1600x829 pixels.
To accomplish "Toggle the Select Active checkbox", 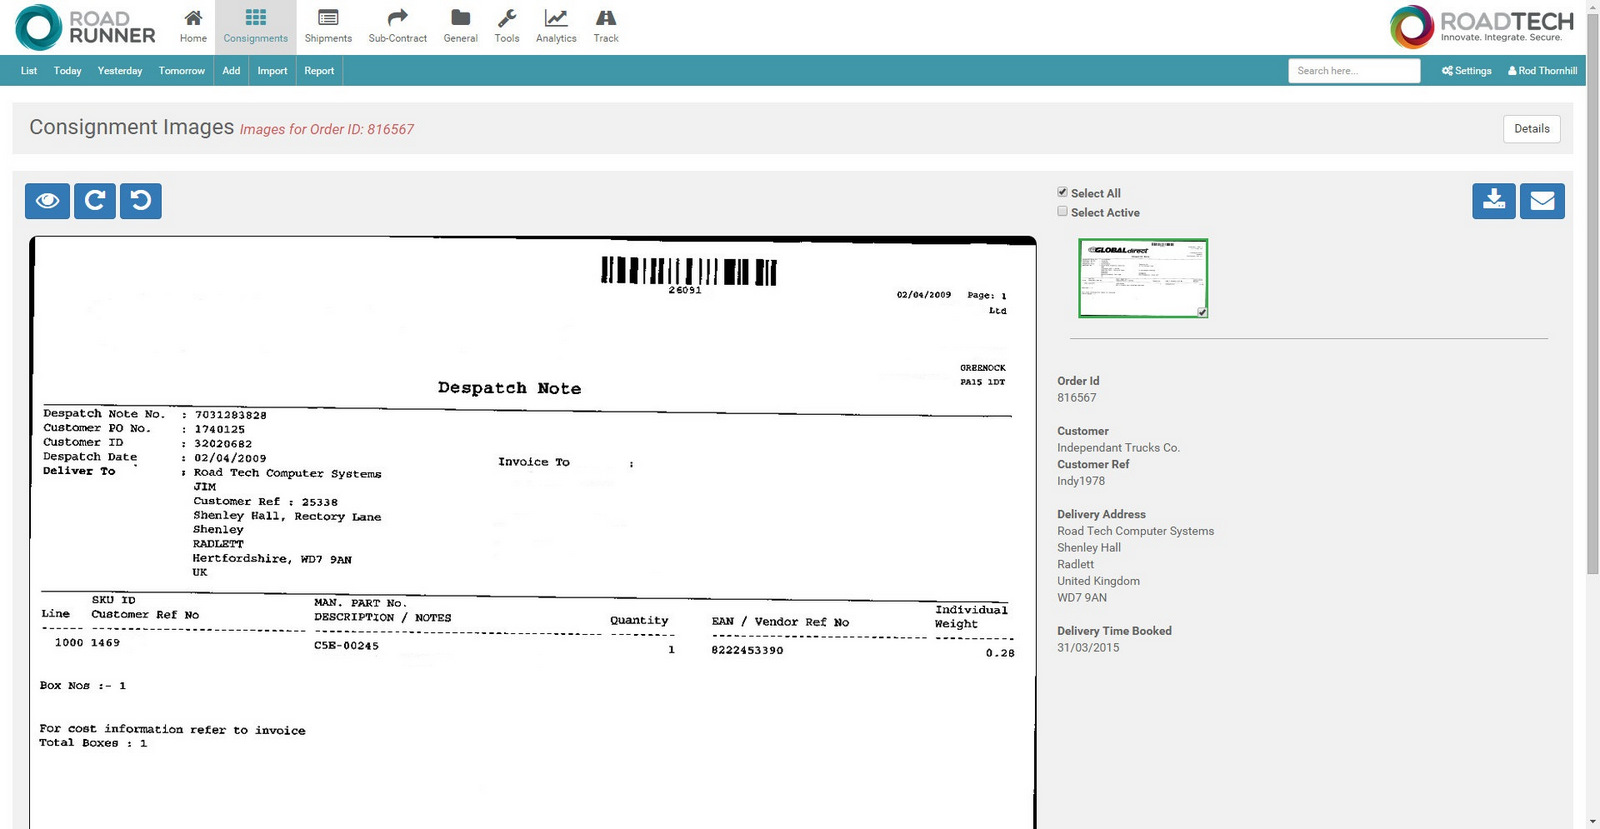I will coord(1062,211).
